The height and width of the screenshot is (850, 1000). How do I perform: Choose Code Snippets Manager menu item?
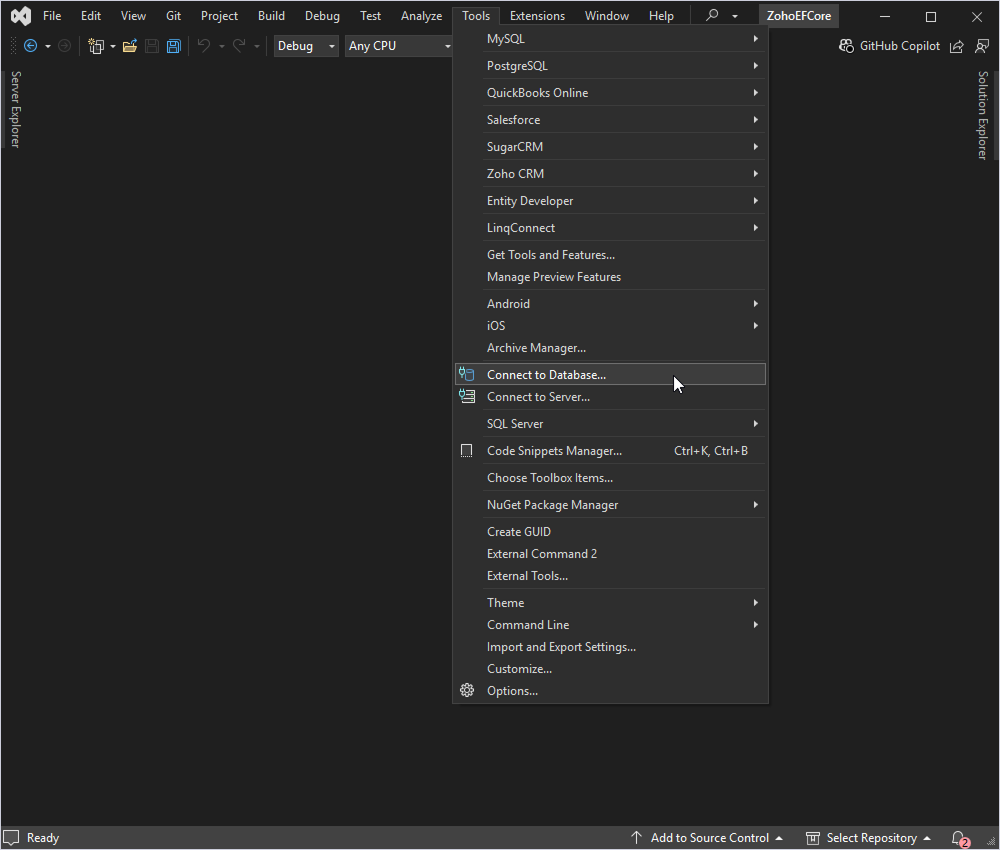click(554, 451)
